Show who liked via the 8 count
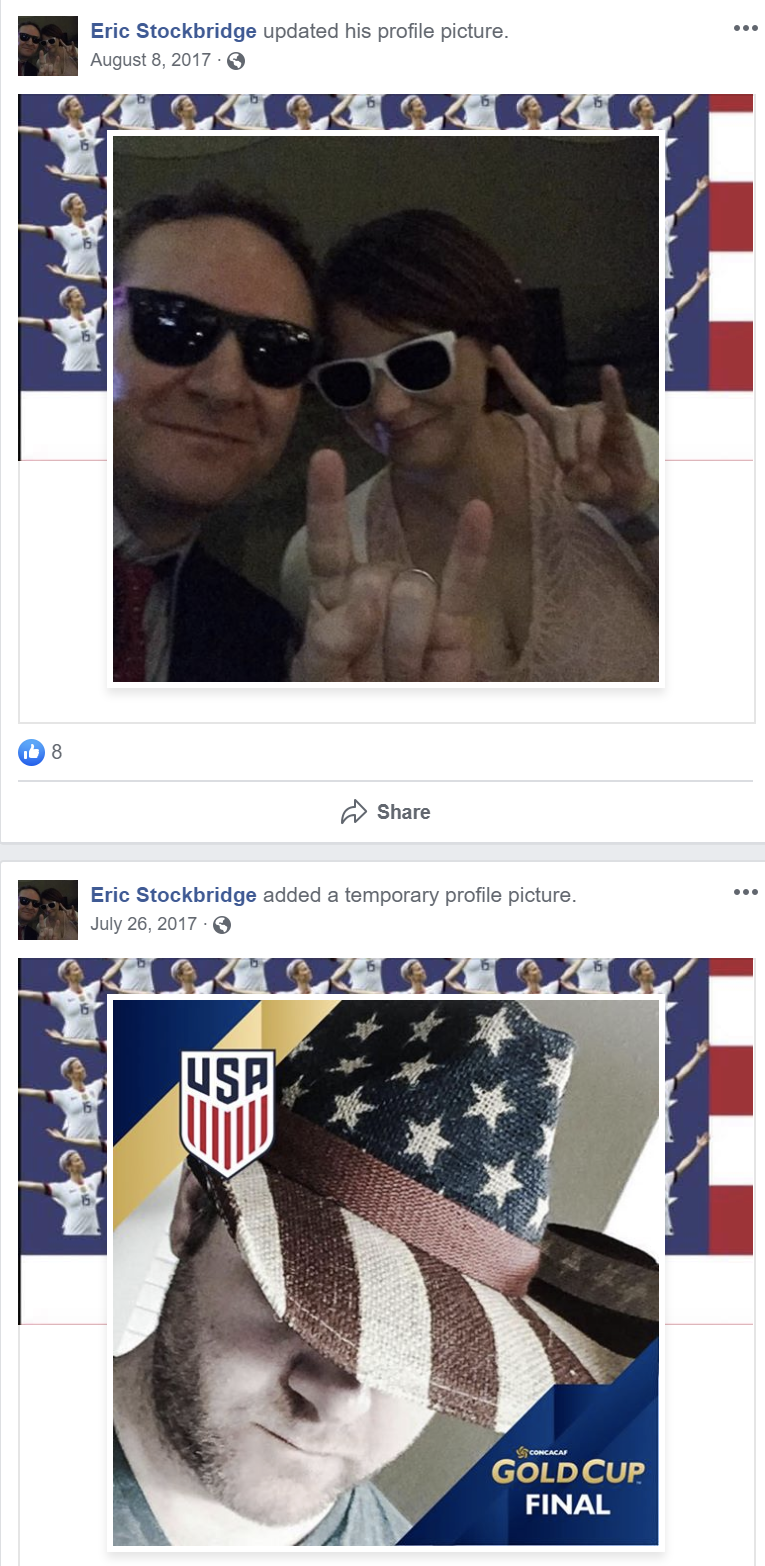 click(x=57, y=752)
